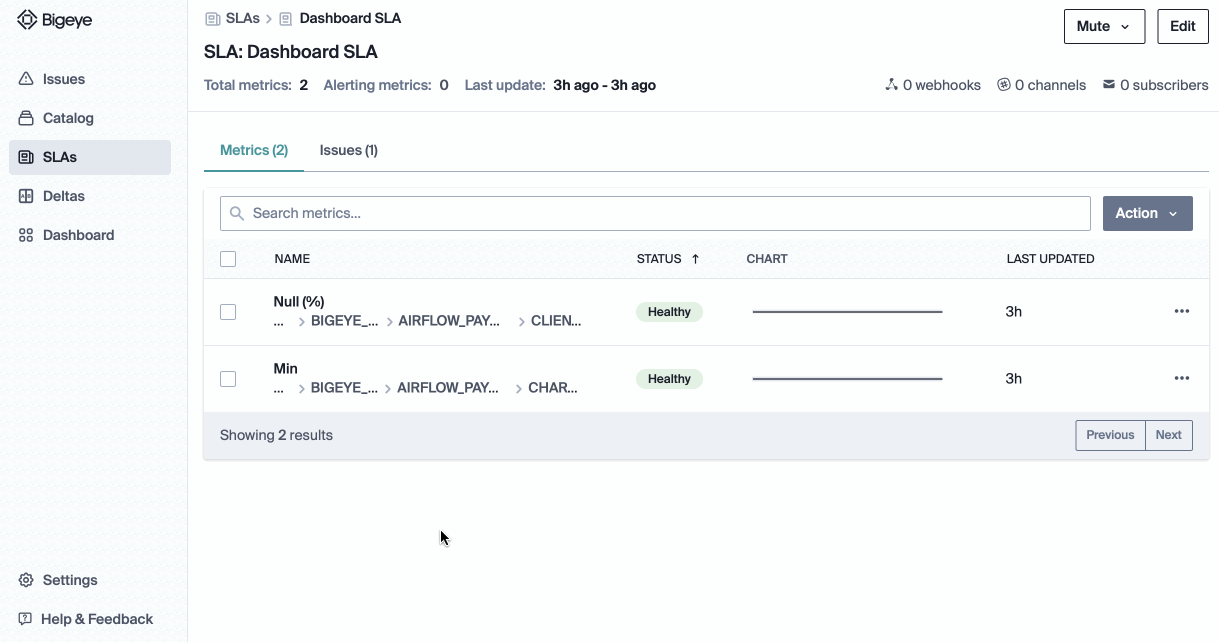Open the Action dropdown
The image size is (1219, 642).
point(1148,213)
